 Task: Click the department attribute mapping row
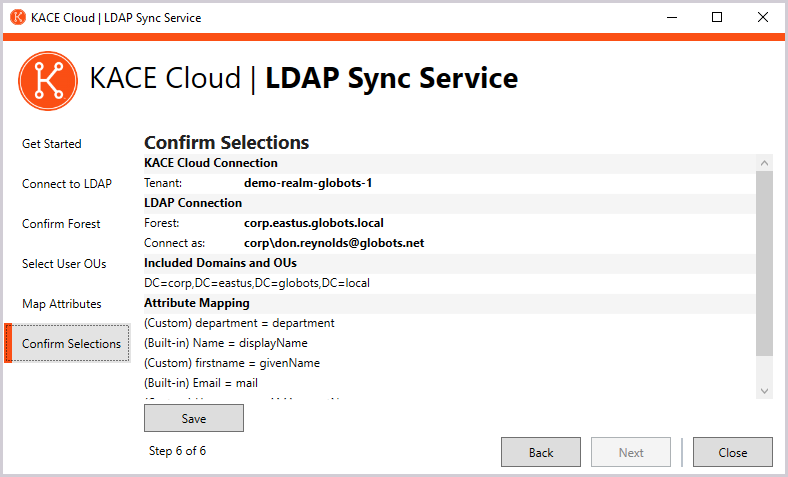point(239,323)
